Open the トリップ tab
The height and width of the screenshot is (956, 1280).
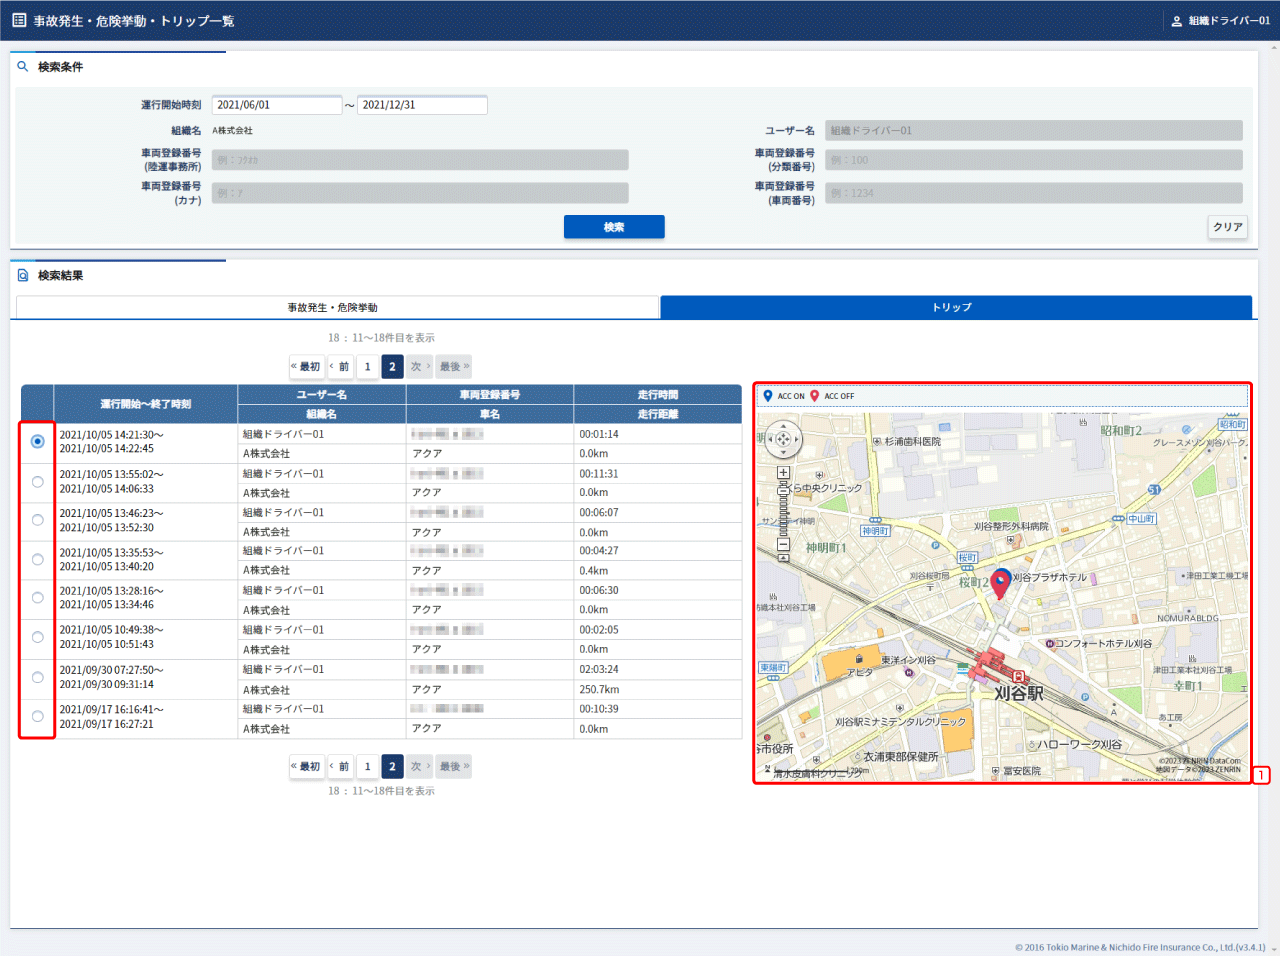pos(951,308)
